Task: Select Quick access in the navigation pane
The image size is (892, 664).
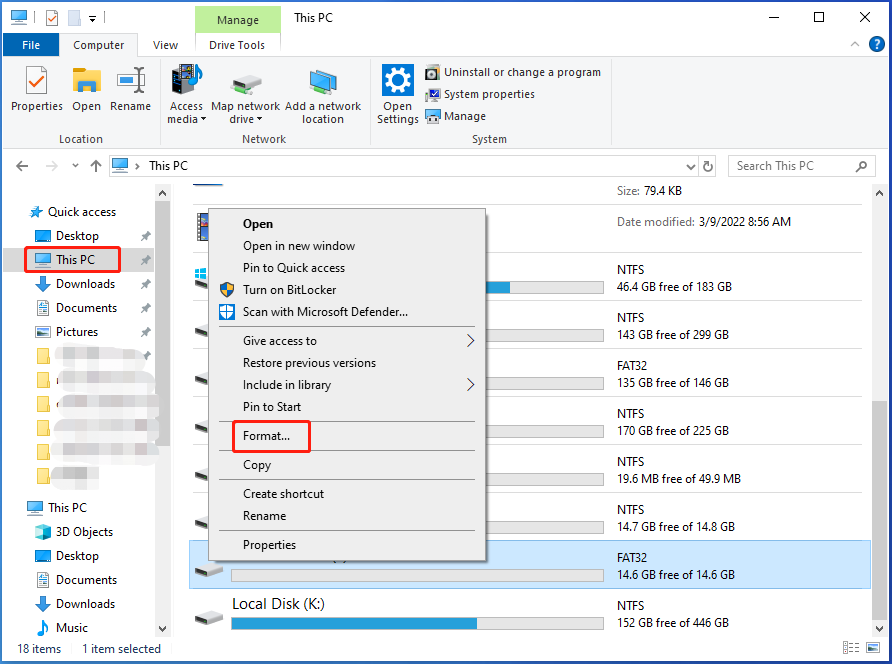Action: [x=72, y=212]
